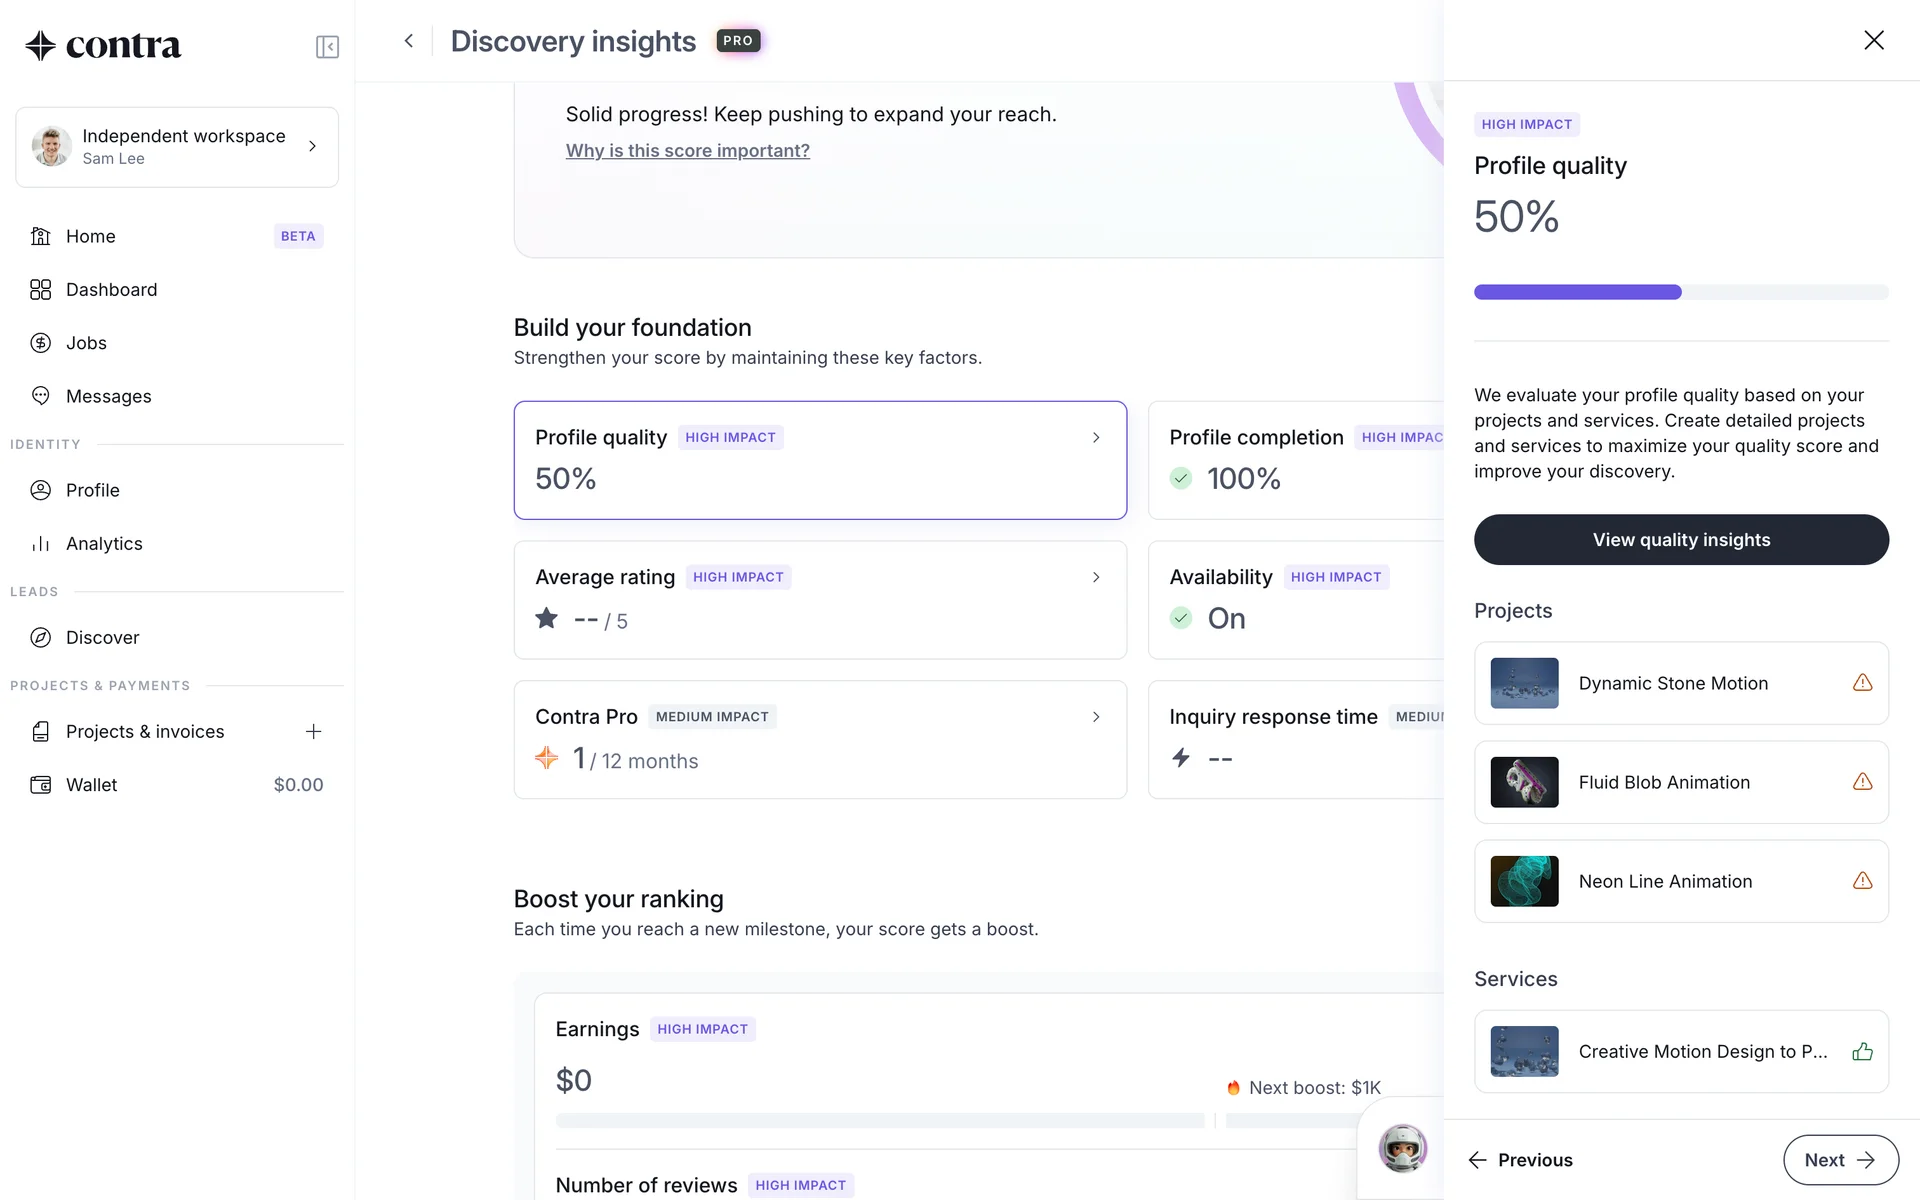Click the warning icon on Neon Line Animation
The image size is (1920, 1200).
click(x=1862, y=881)
